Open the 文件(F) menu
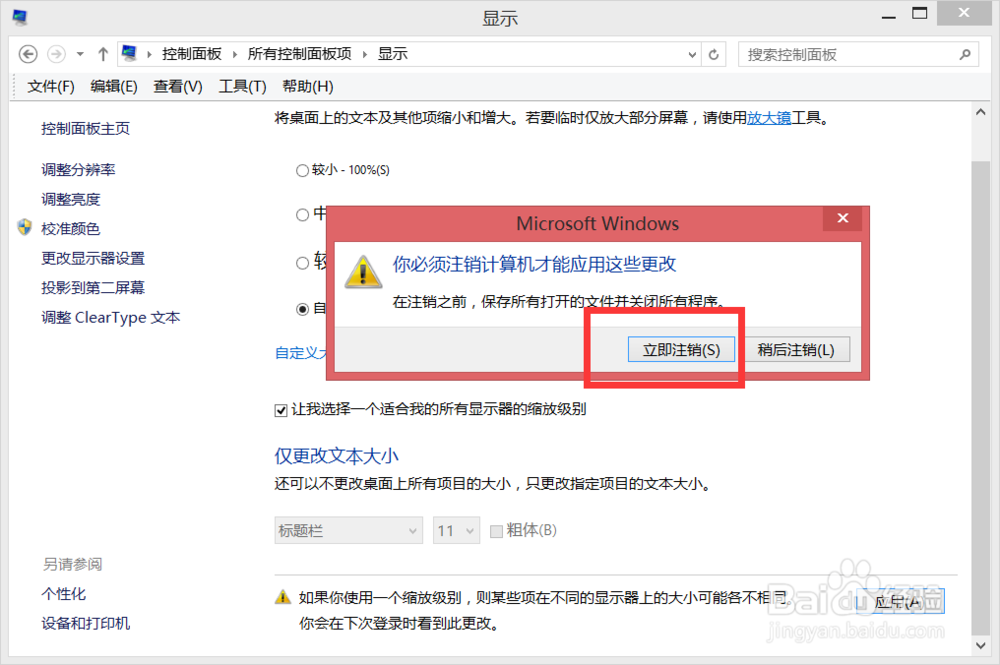Image resolution: width=1000 pixels, height=665 pixels. pos(51,87)
